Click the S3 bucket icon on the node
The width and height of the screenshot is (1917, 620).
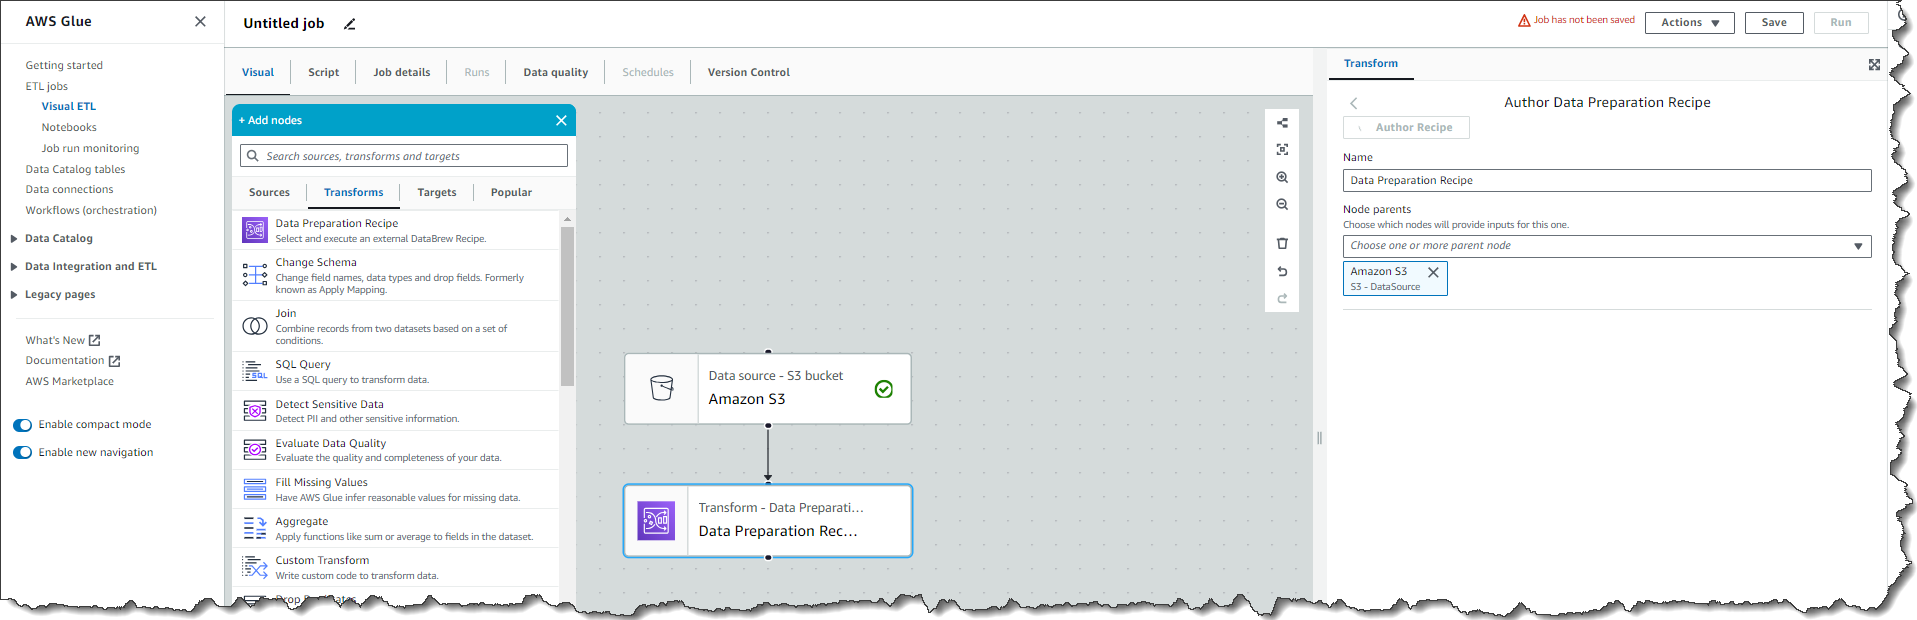[662, 388]
